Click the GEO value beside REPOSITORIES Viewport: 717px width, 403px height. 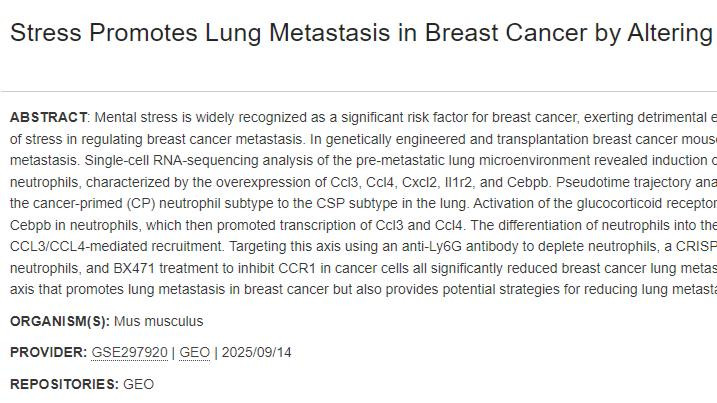tap(138, 383)
